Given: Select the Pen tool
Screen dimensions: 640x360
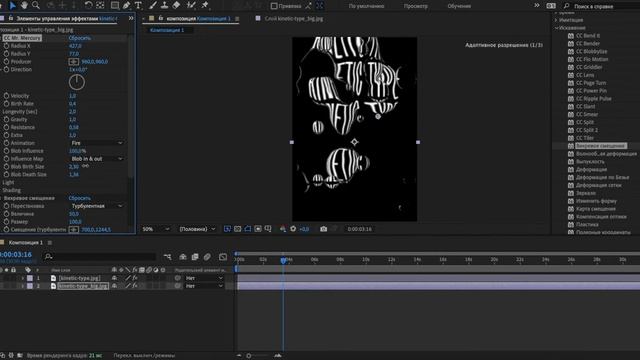Looking at the screenshot, I should (x=127, y=5).
